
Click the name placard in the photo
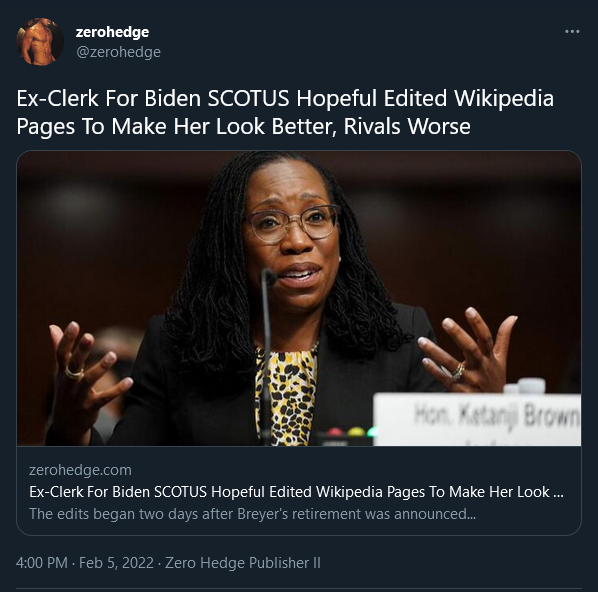click(477, 420)
